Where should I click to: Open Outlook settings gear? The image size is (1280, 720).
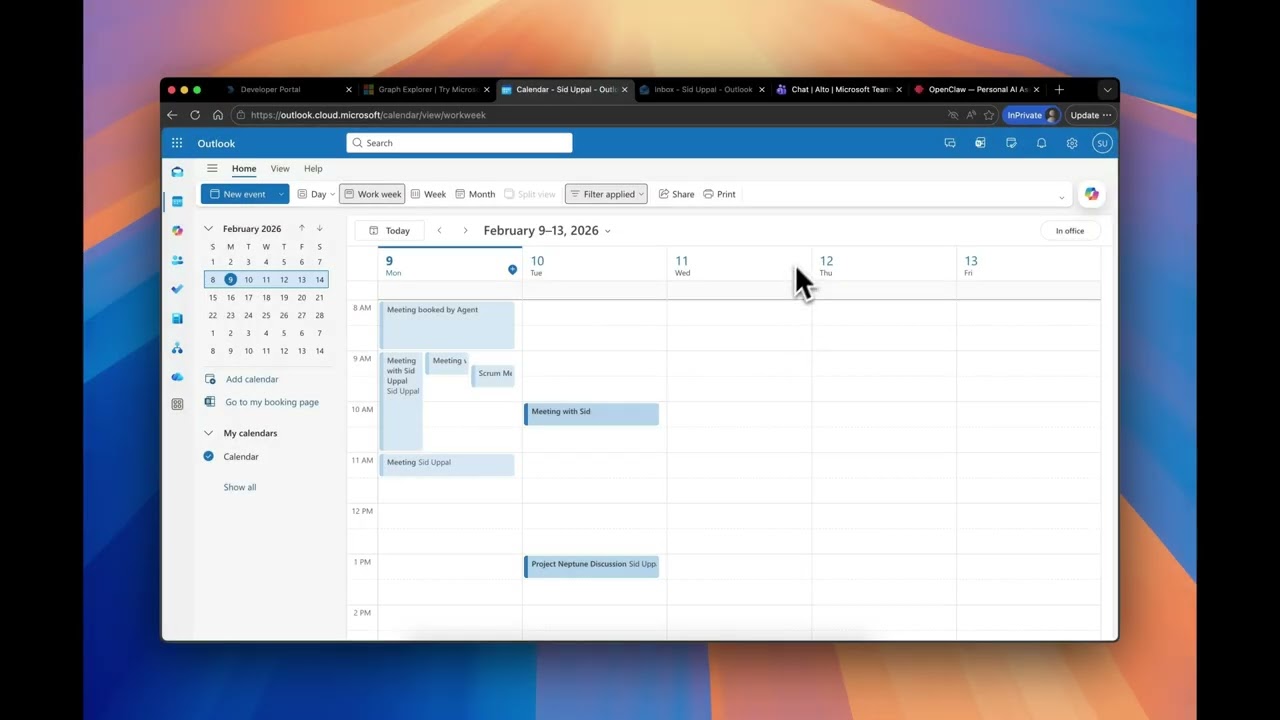[x=1072, y=143]
